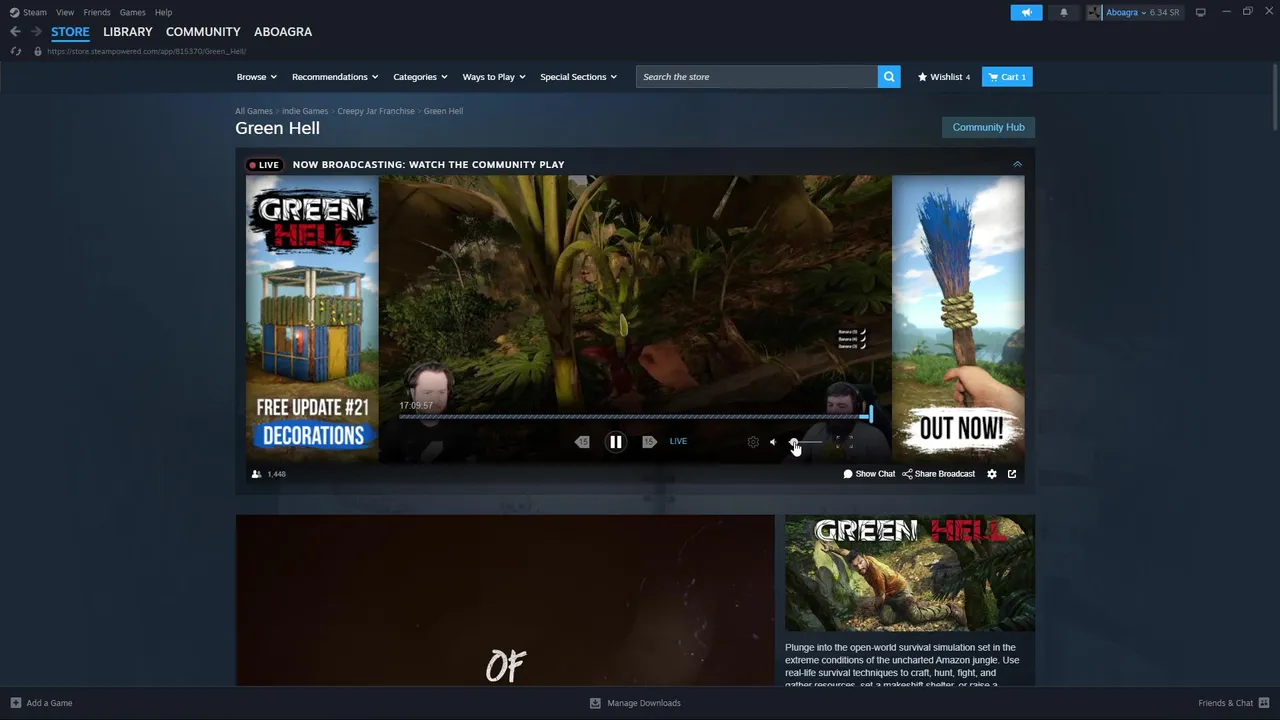
Task: Click the 6.34 SR wallet balance
Action: tap(1165, 12)
